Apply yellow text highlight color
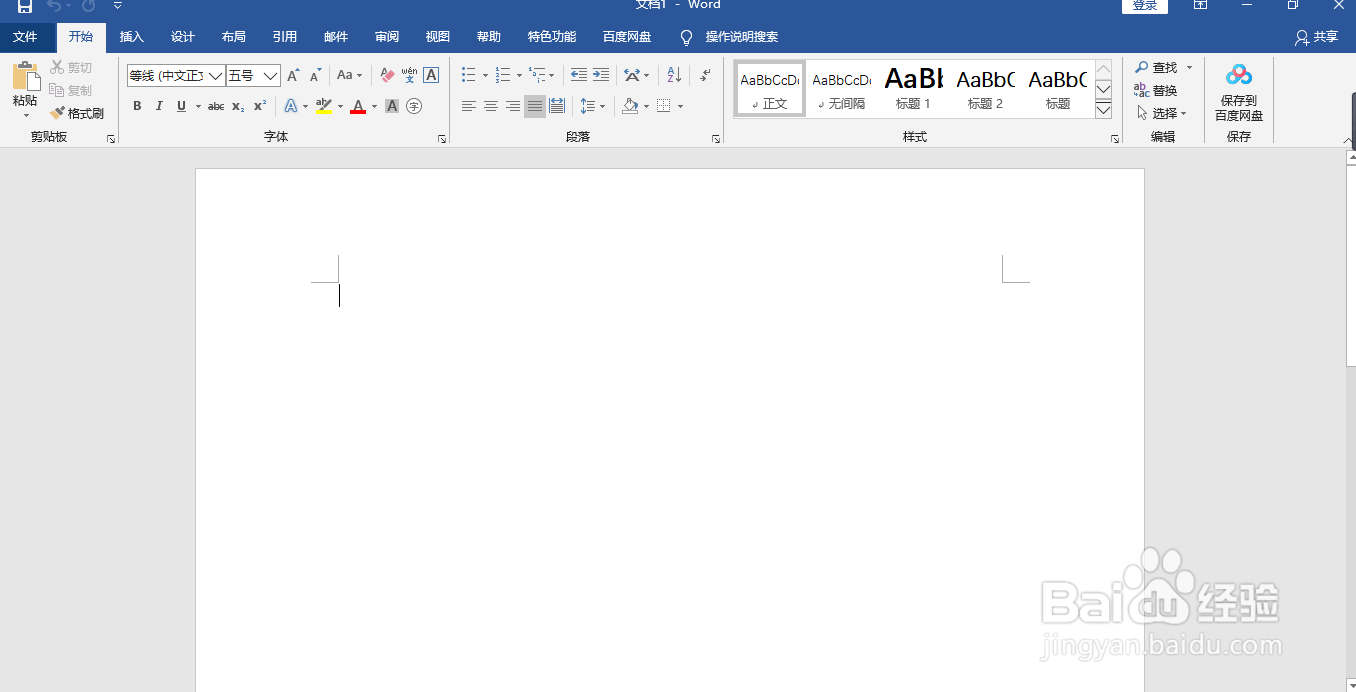This screenshot has width=1356, height=692. pyautogui.click(x=323, y=106)
